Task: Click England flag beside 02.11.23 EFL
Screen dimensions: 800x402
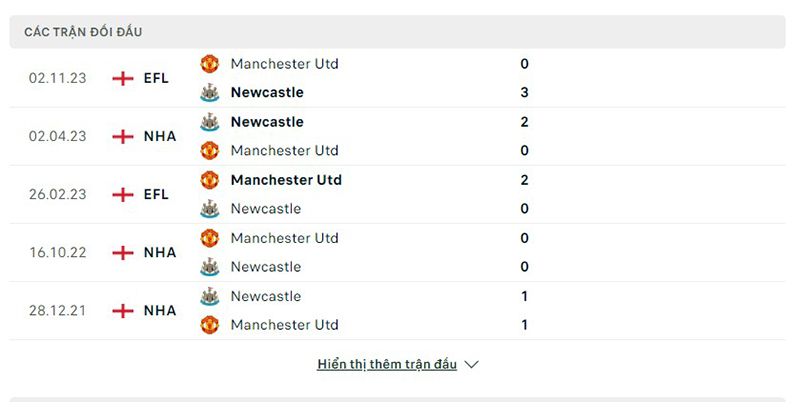Action: click(123, 78)
